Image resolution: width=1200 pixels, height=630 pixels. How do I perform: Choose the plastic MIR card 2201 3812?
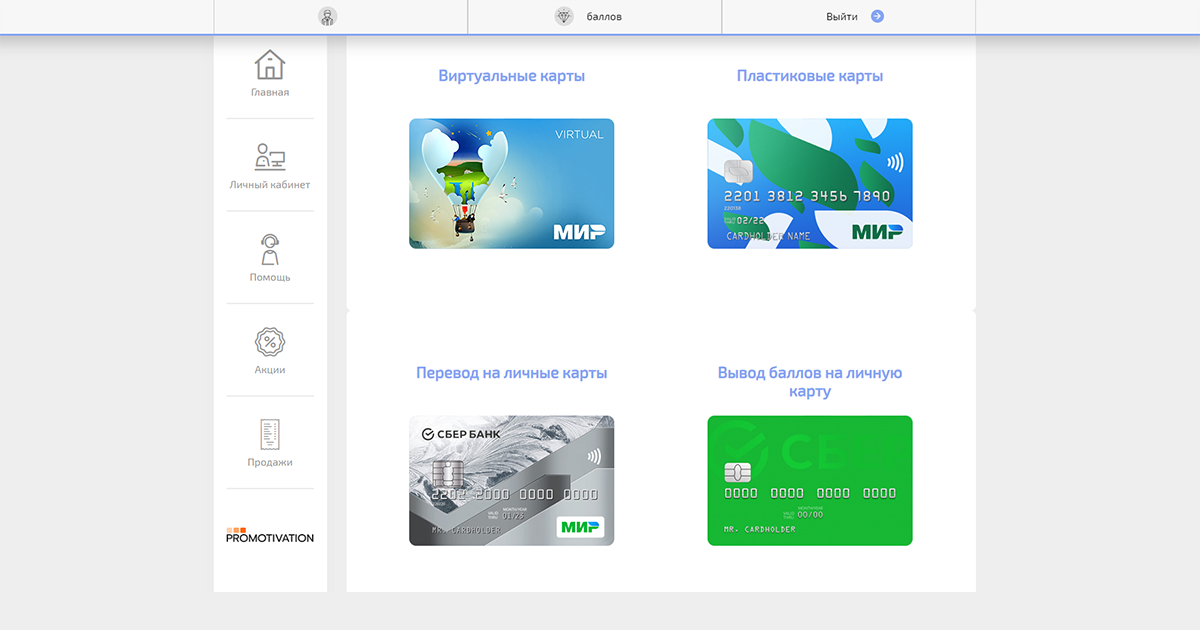[x=810, y=184]
